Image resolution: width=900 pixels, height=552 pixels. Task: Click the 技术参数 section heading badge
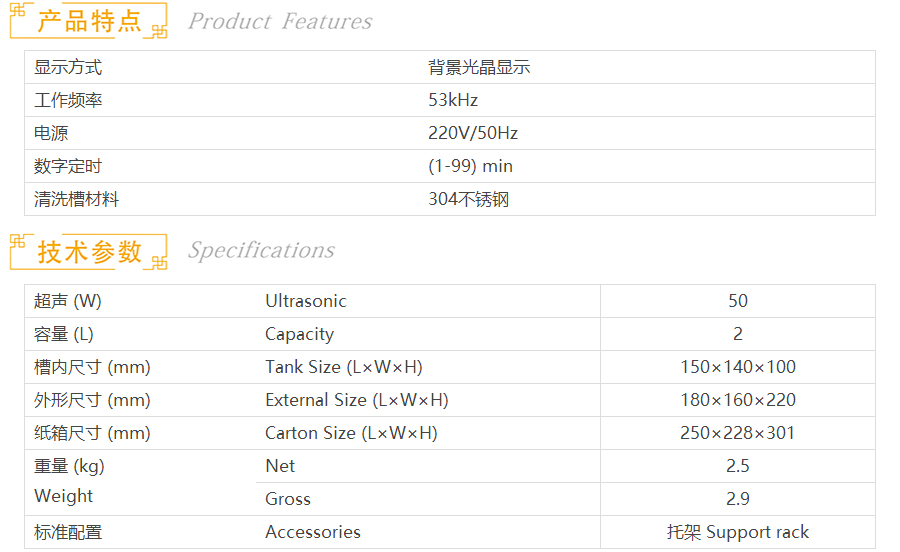point(88,252)
